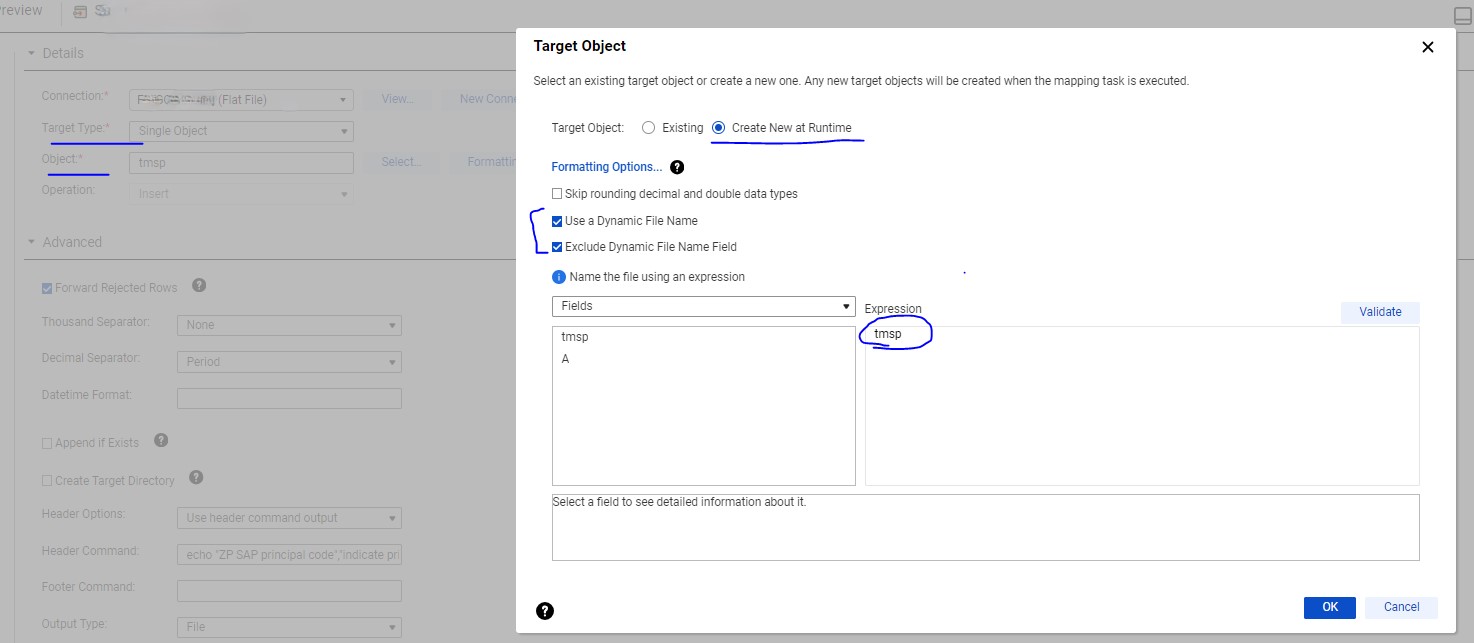Open the Header Options dropdown
Viewport: 1474px width, 643px height.
pos(289,518)
